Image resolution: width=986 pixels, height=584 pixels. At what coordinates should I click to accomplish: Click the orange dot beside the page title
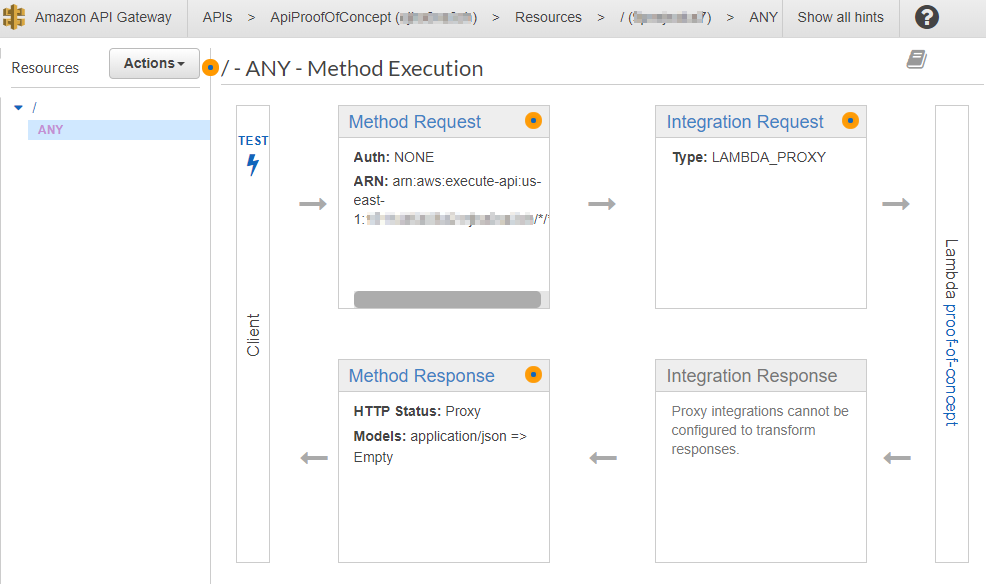[x=211, y=67]
